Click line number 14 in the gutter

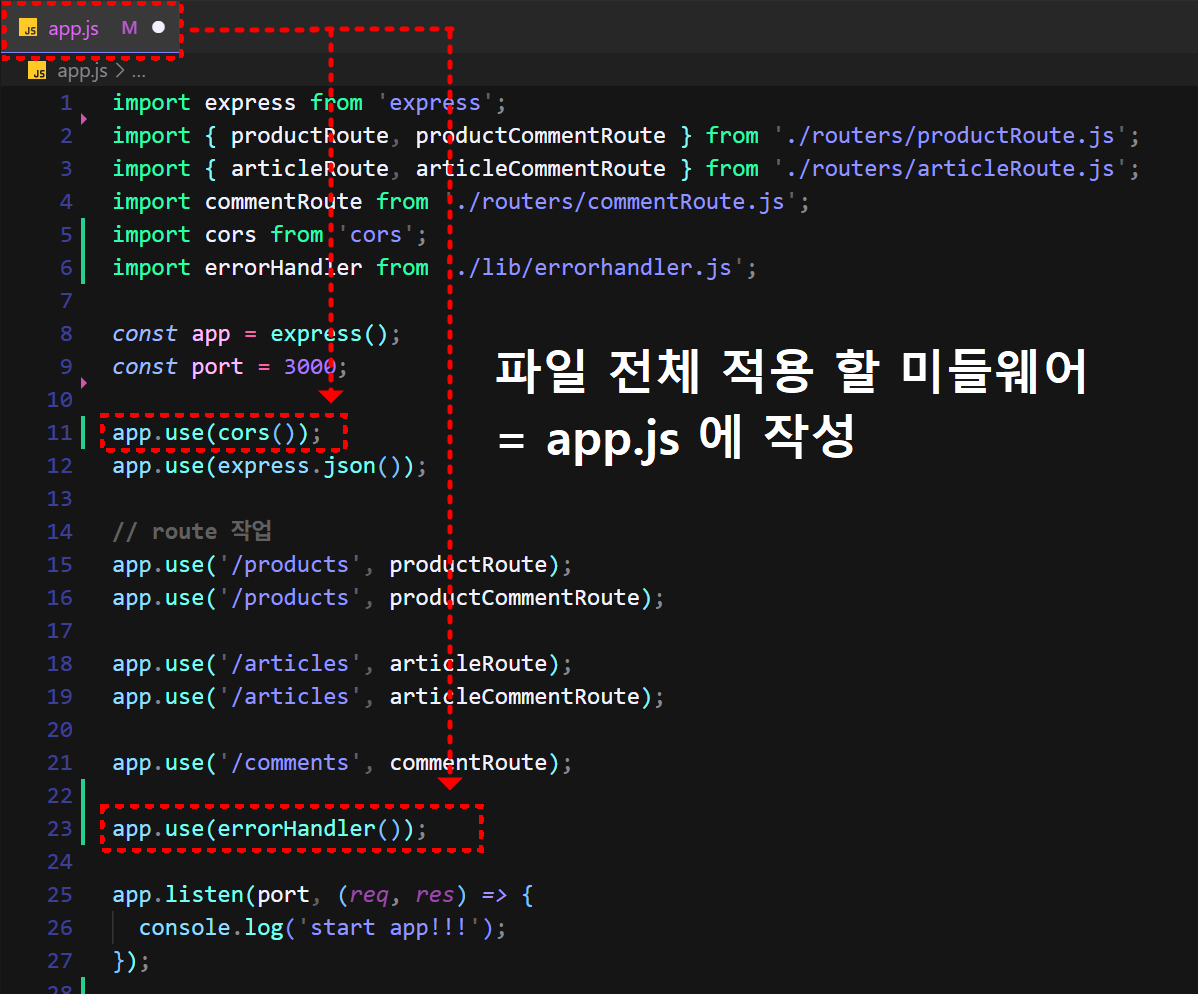point(60,532)
